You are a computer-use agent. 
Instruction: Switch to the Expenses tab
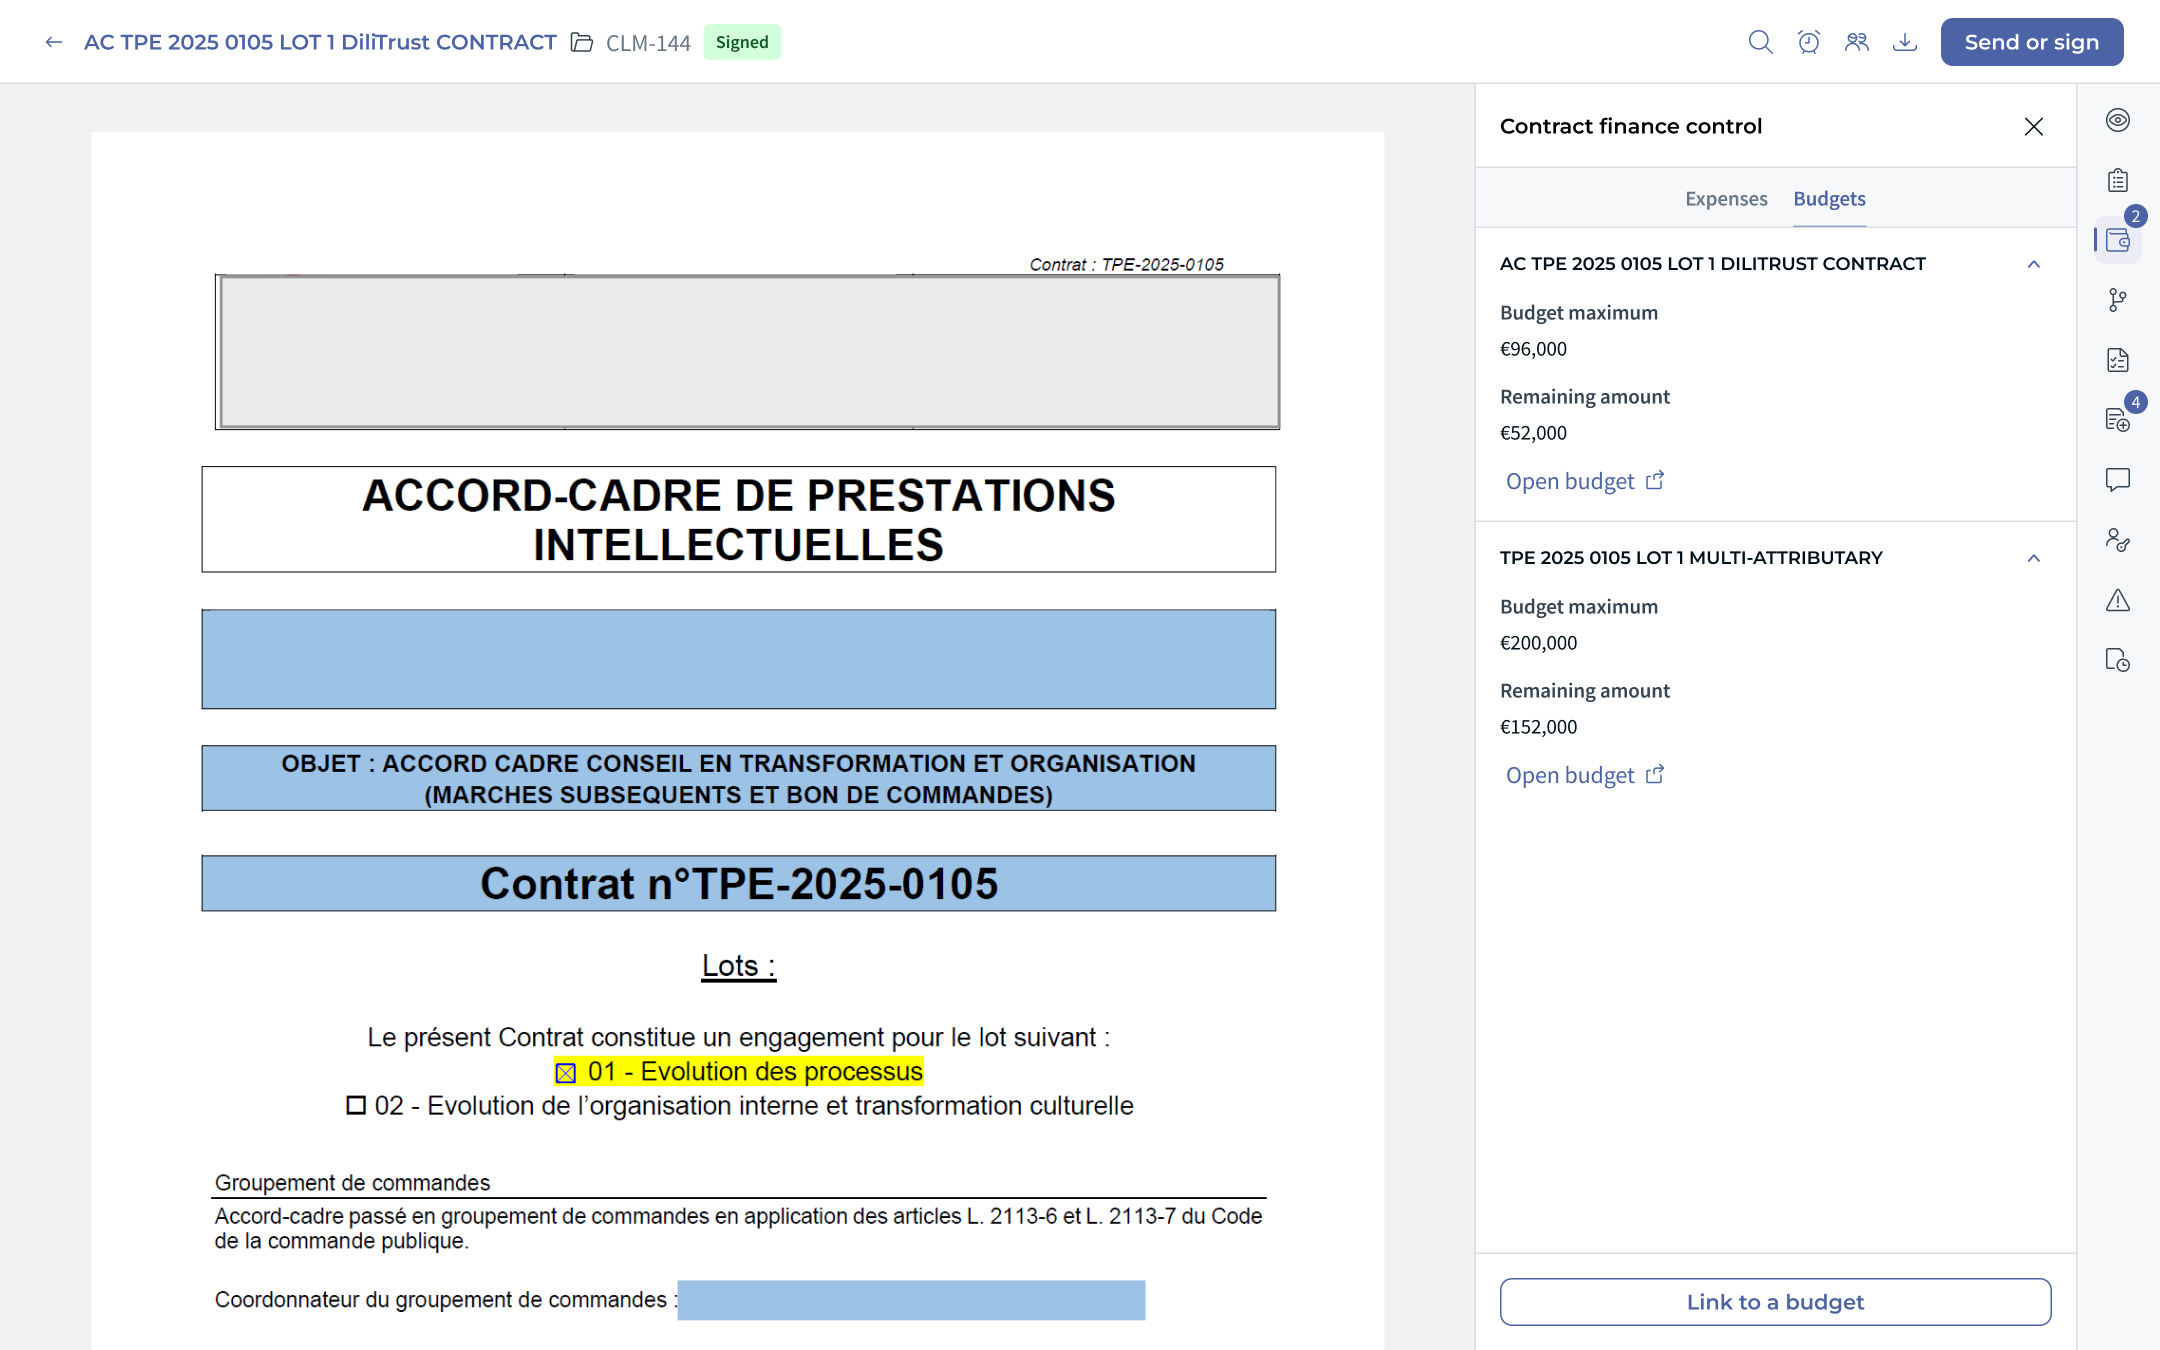point(1726,198)
